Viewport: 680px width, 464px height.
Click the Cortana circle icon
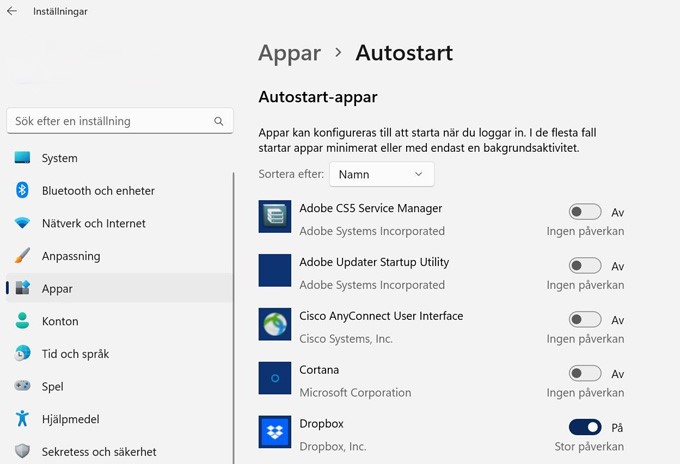point(275,378)
